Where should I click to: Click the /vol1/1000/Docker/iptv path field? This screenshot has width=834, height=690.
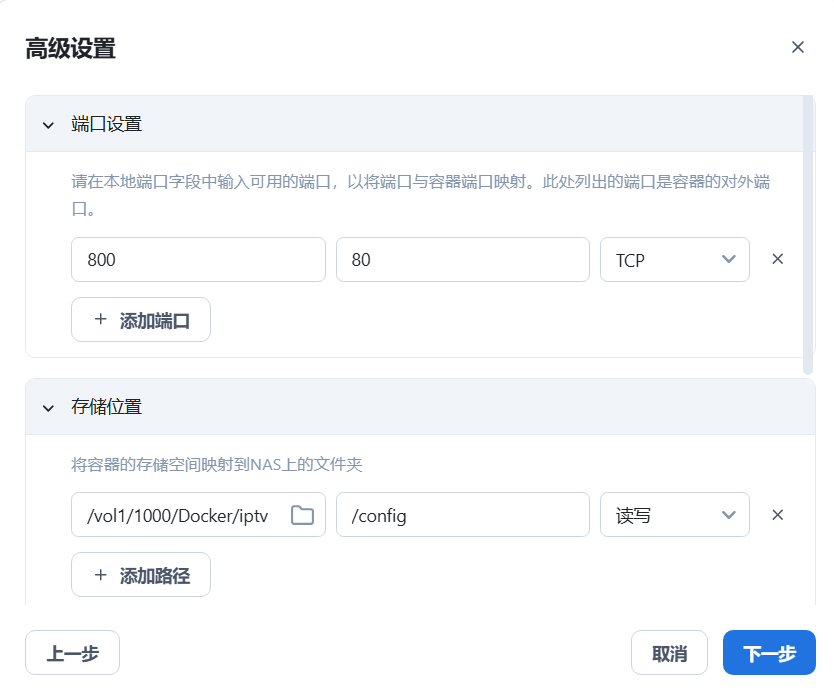(198, 515)
